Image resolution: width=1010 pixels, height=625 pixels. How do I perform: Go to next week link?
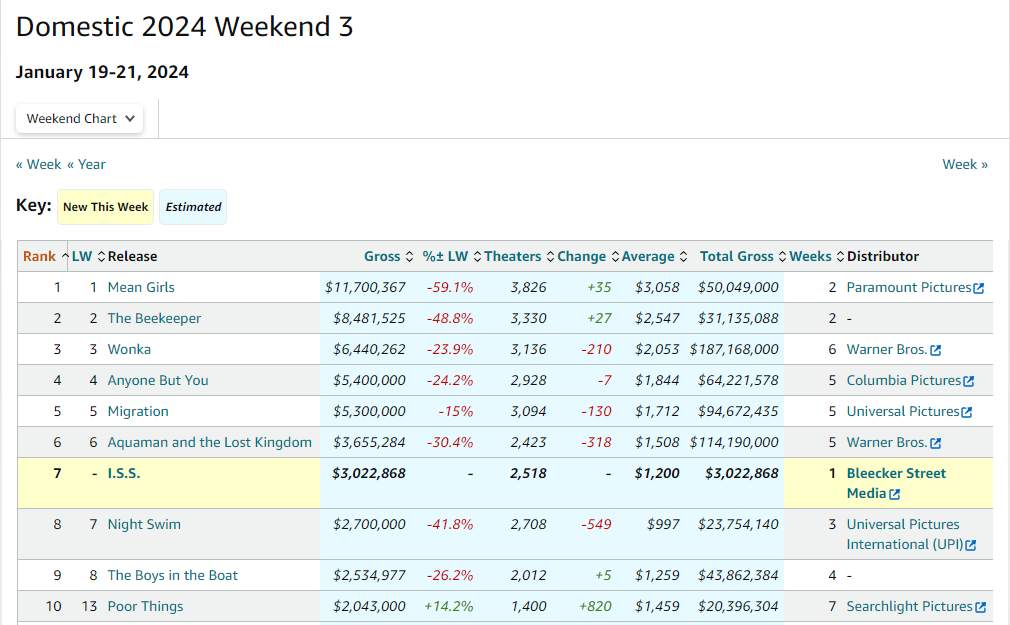coord(965,164)
